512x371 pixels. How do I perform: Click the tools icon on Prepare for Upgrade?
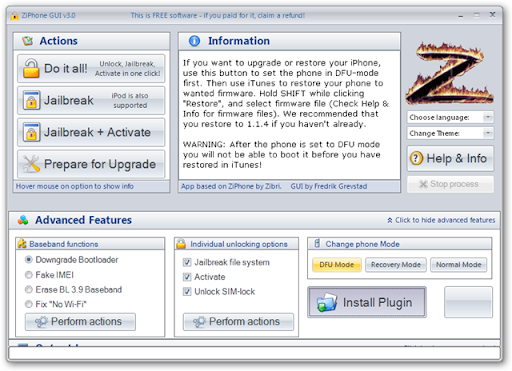pyautogui.click(x=31, y=164)
